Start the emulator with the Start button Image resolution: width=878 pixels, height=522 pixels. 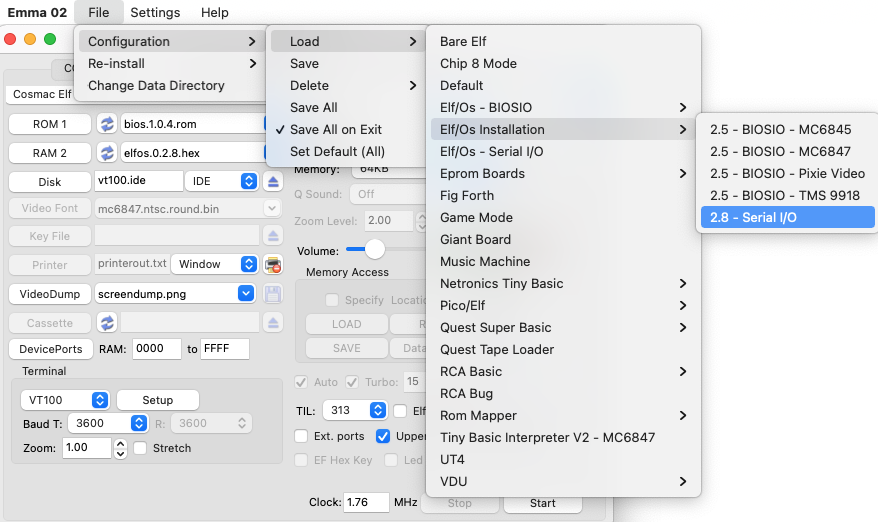click(x=543, y=503)
